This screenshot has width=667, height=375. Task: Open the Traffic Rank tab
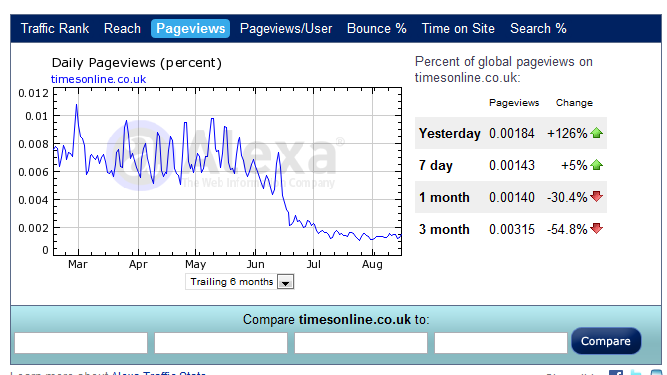pos(55,28)
